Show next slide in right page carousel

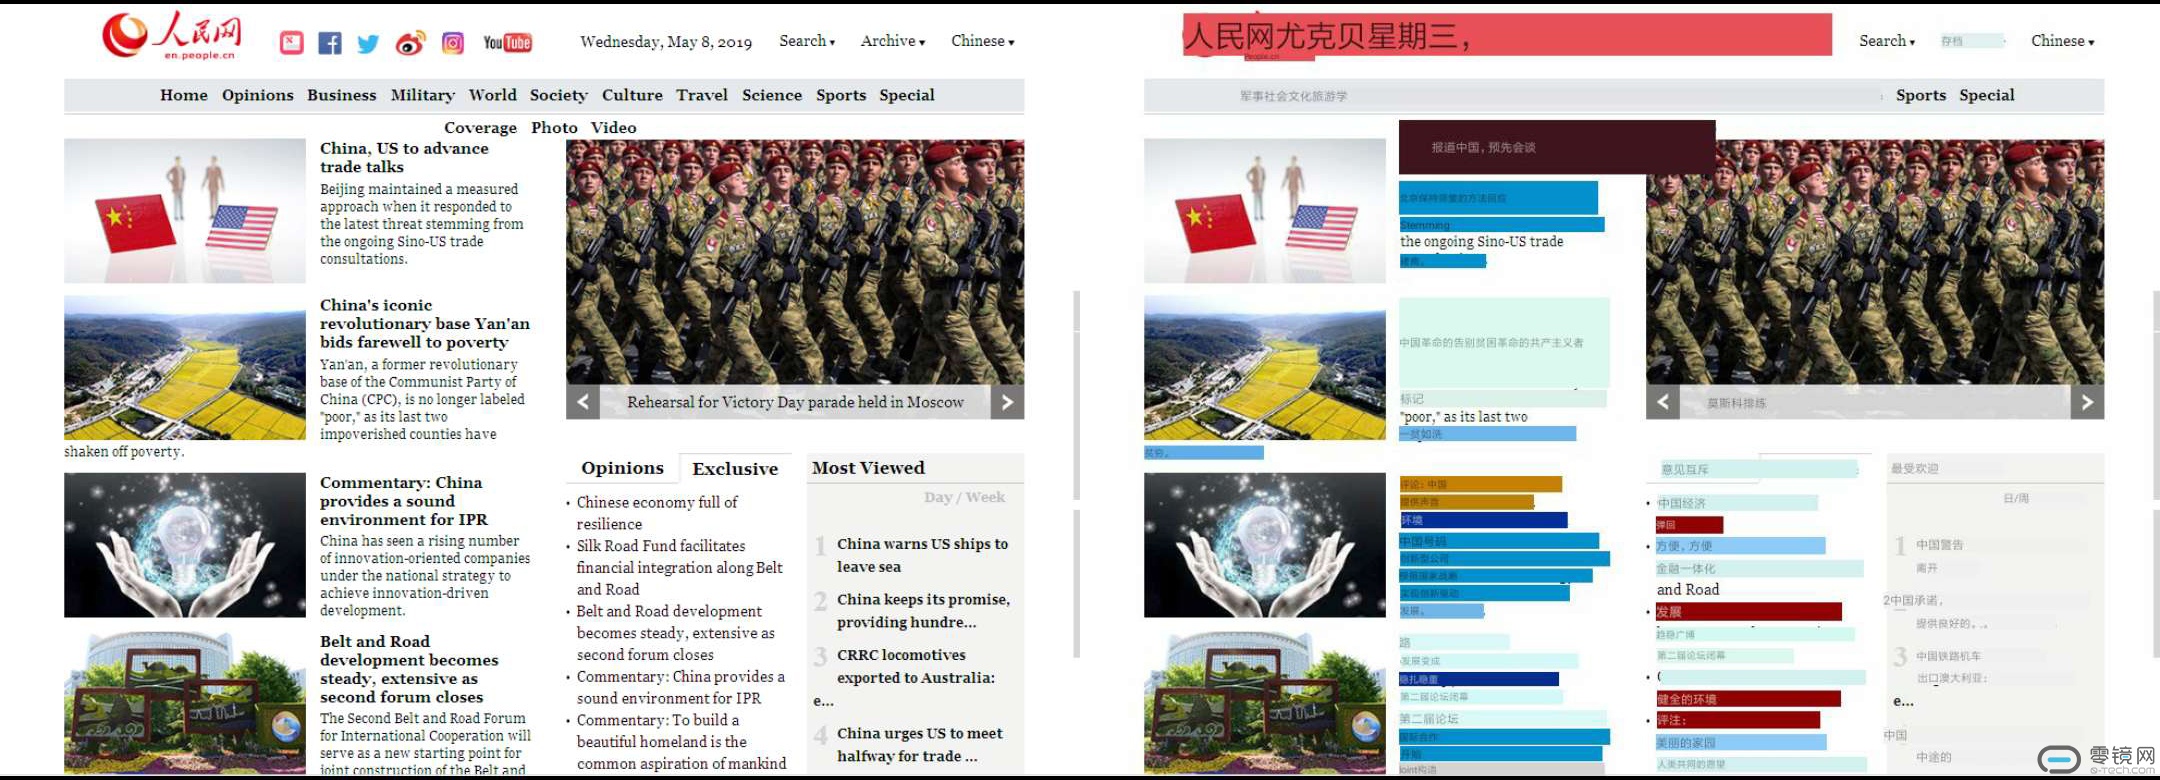2087,402
